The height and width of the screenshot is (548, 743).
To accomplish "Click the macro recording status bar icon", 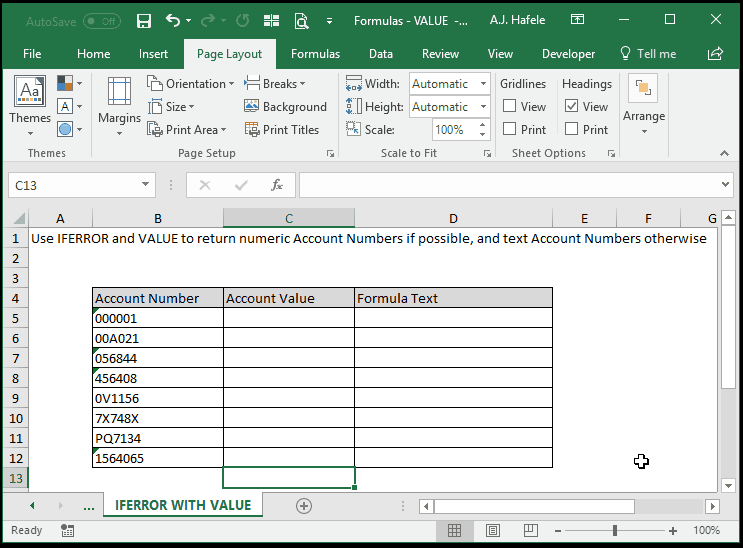I will (x=67, y=530).
